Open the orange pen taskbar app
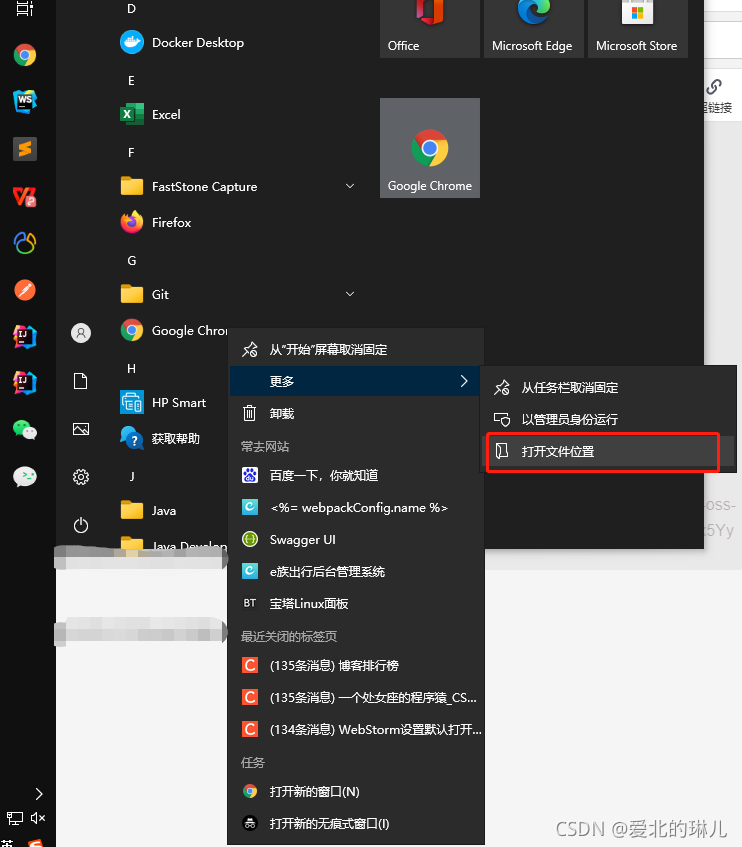Image resolution: width=742 pixels, height=847 pixels. pos(25,290)
